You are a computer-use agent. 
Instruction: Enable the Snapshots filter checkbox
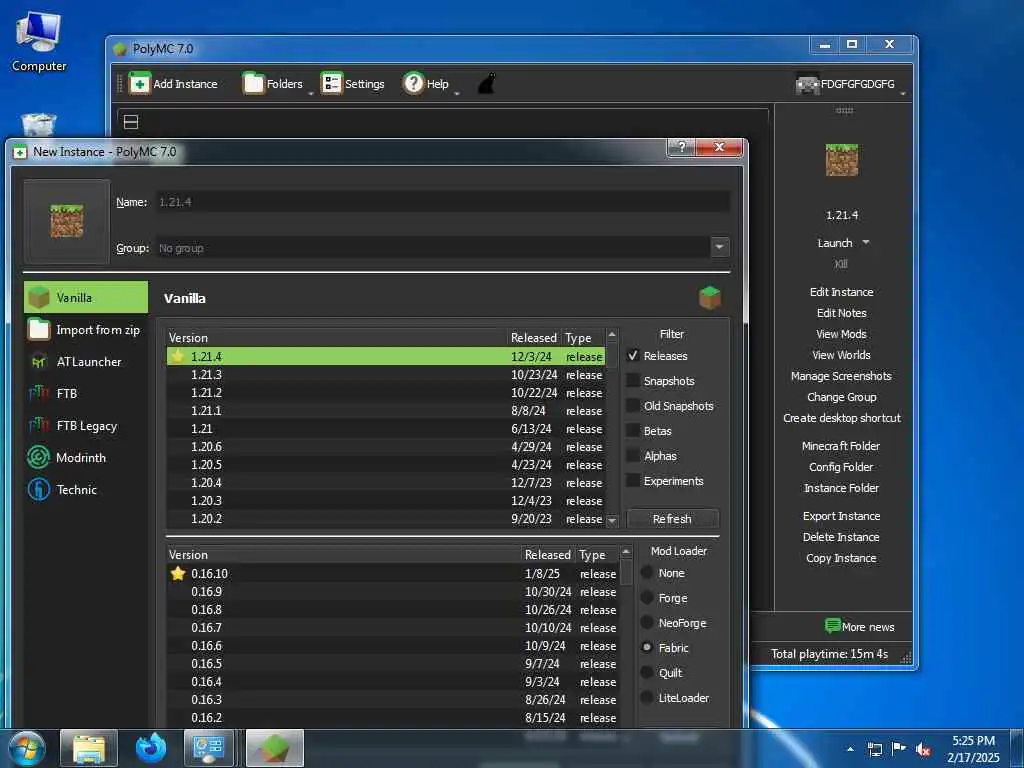(x=632, y=381)
